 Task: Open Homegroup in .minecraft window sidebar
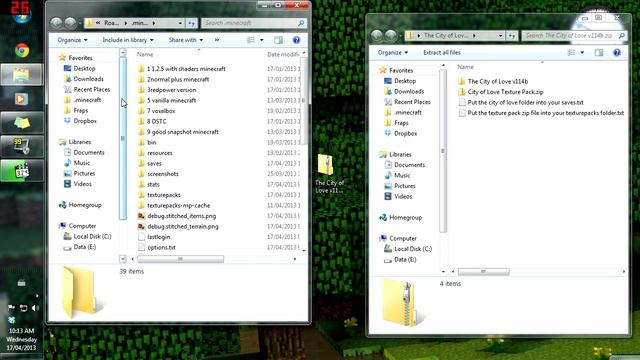(x=85, y=205)
